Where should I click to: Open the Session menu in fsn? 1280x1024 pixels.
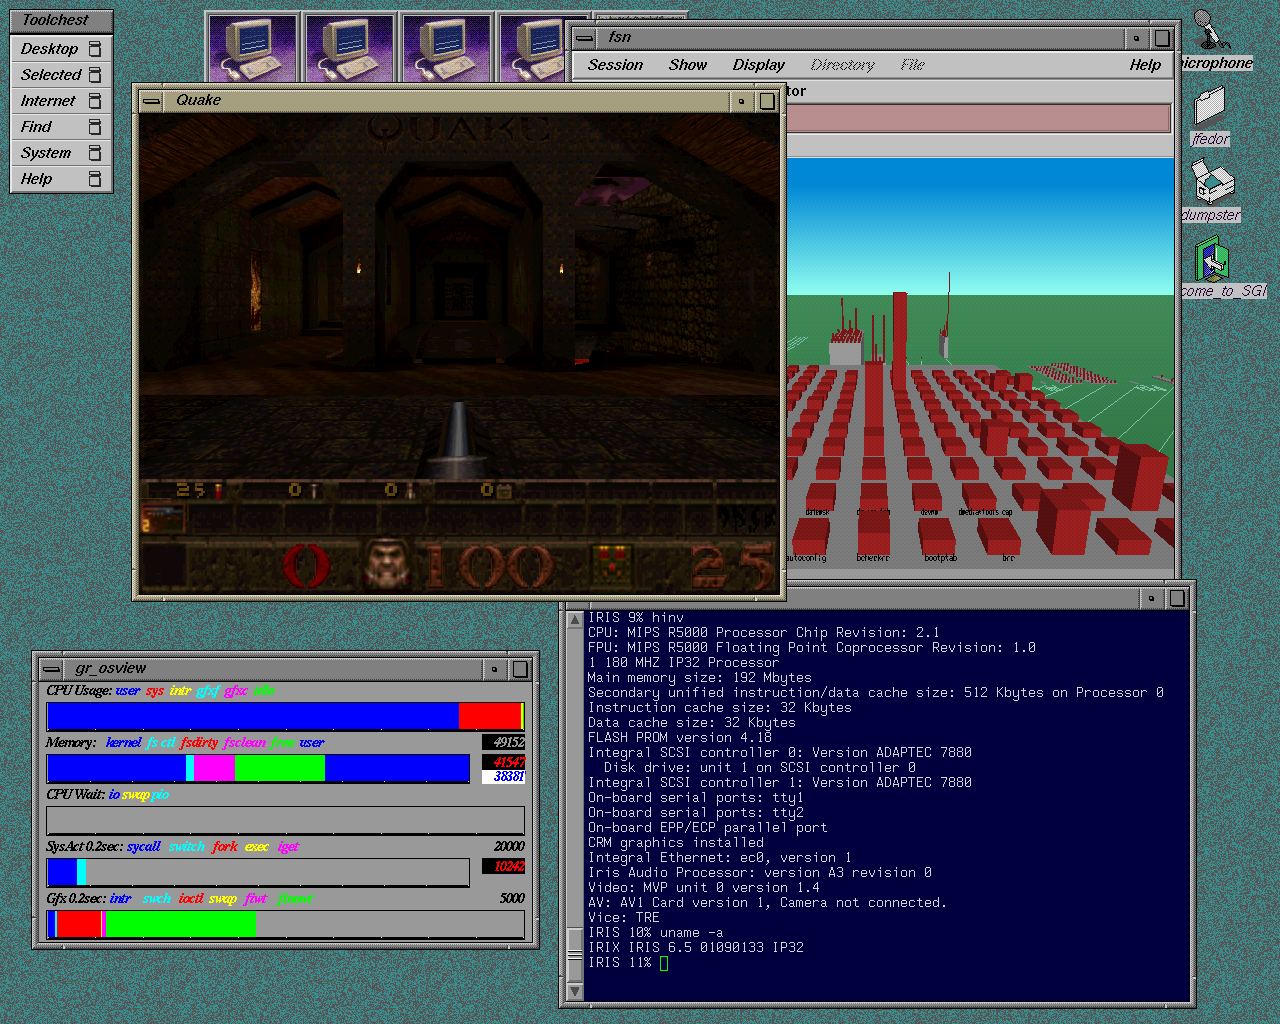615,65
